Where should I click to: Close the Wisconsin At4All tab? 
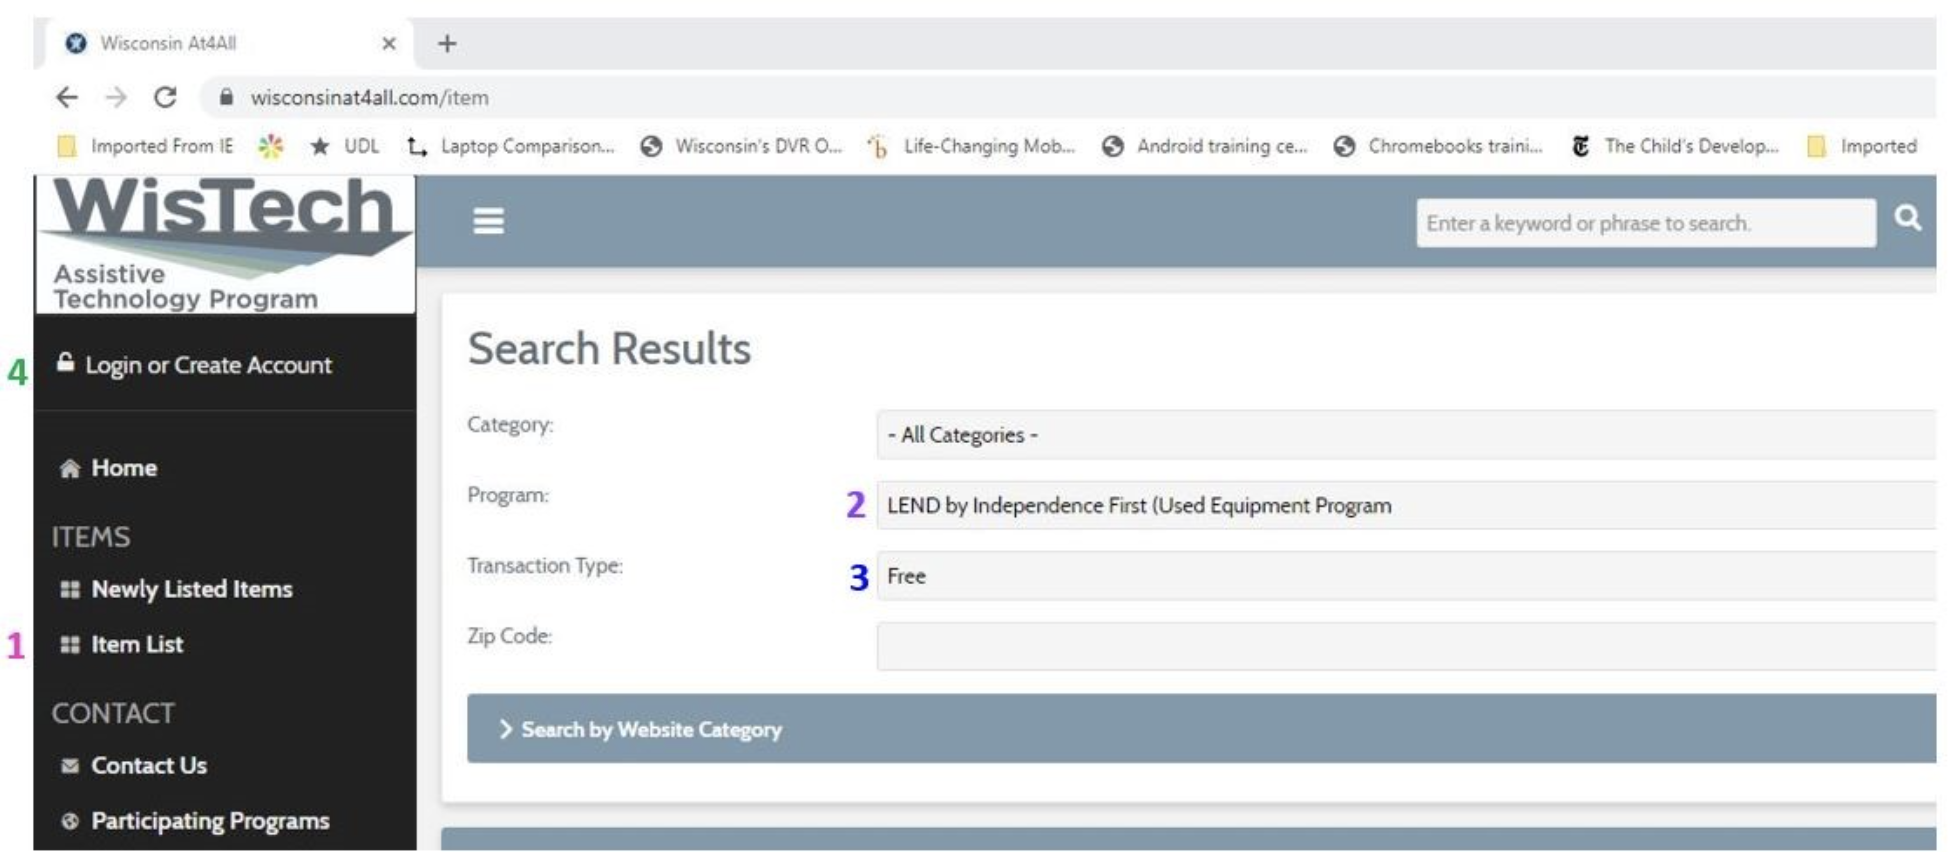click(389, 43)
